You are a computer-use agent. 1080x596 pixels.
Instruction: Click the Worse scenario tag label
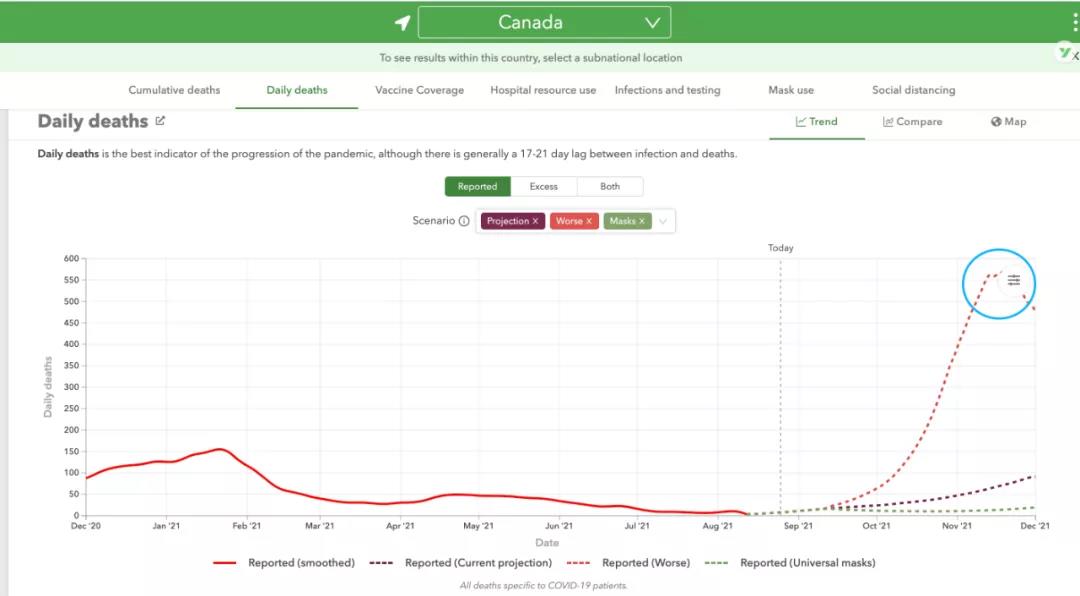tap(569, 221)
